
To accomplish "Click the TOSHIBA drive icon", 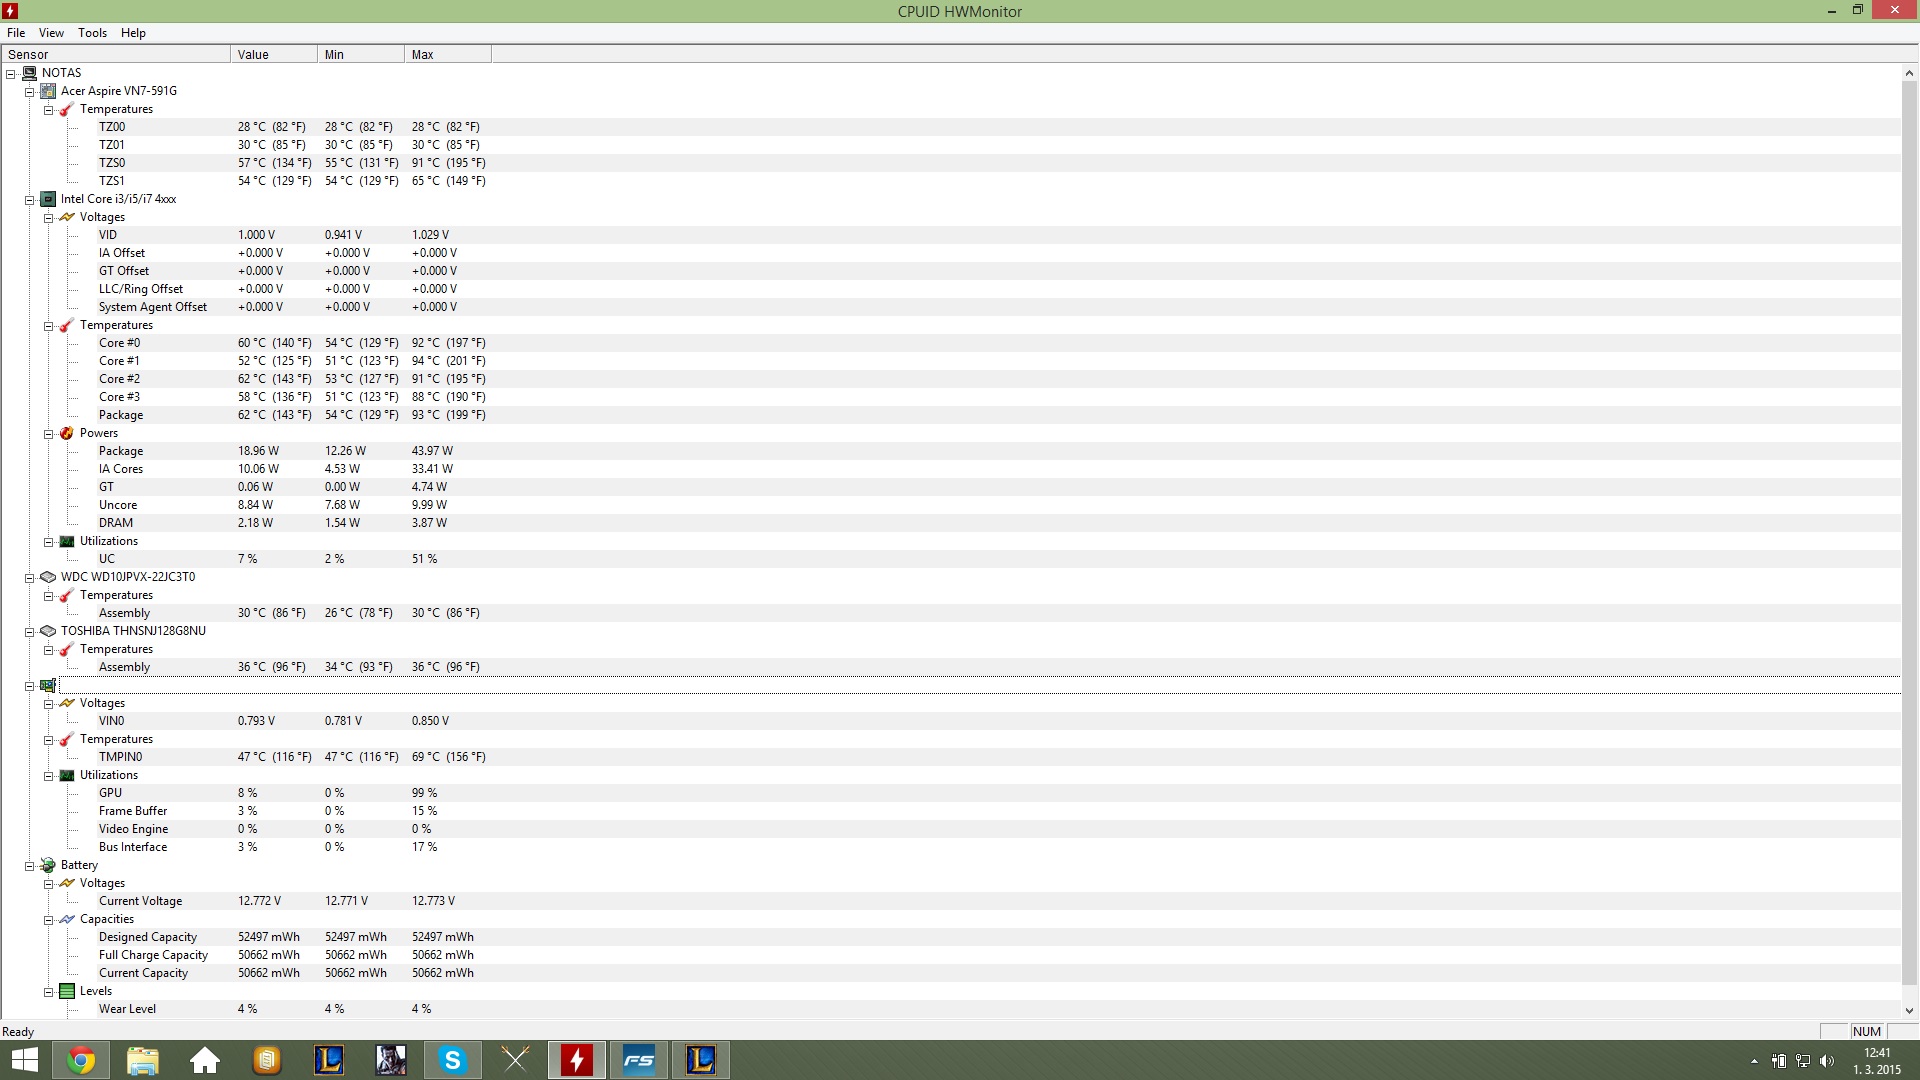I will (x=48, y=631).
